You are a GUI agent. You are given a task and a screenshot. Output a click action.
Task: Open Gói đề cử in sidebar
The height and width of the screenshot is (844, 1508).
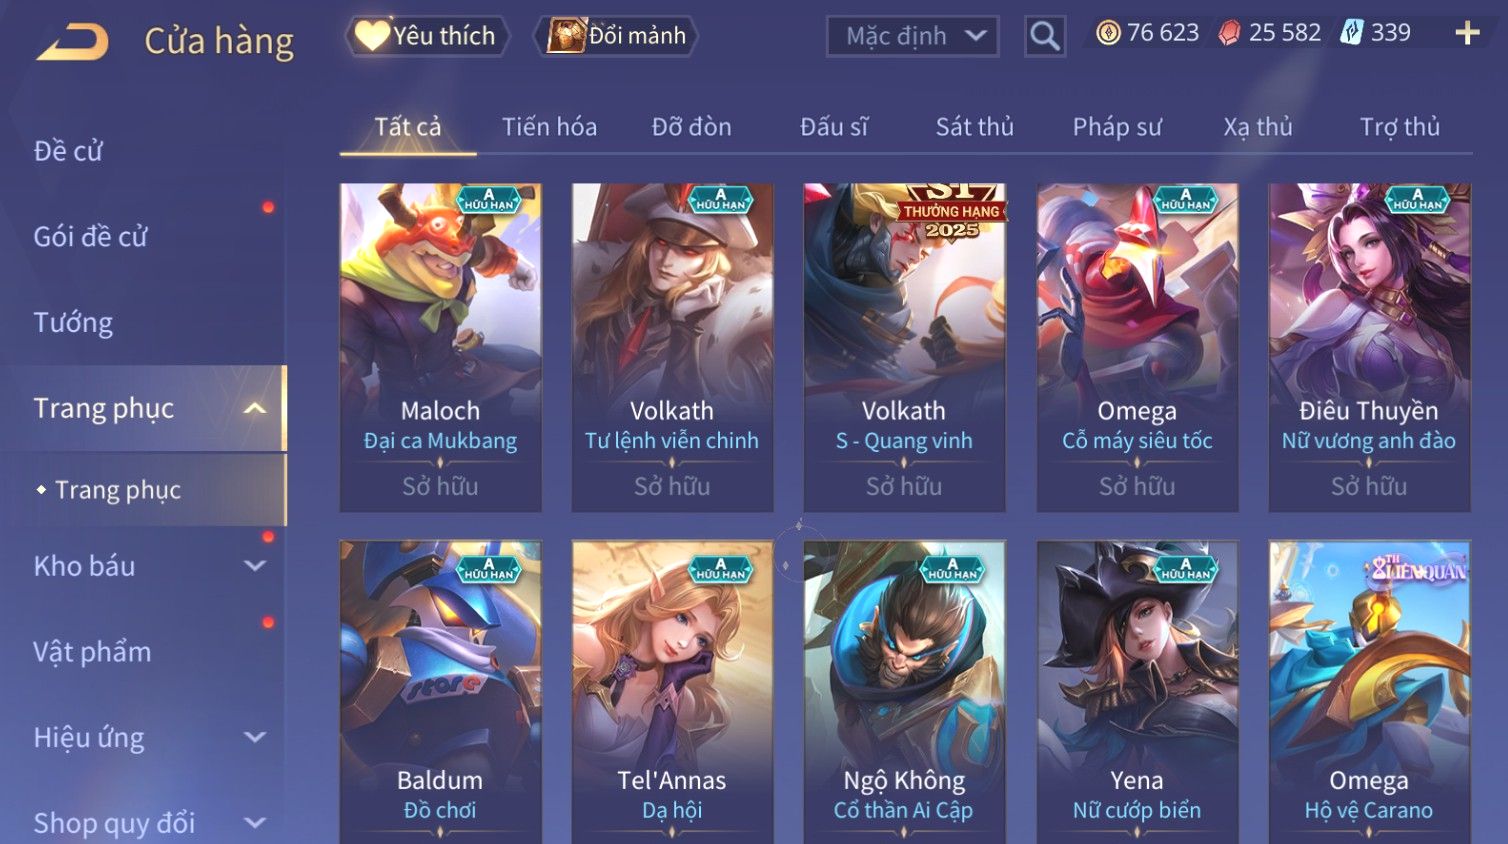point(90,237)
